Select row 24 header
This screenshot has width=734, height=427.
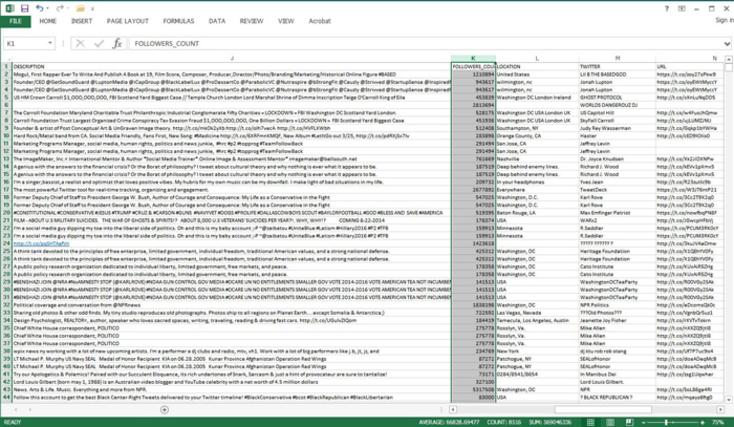6,243
